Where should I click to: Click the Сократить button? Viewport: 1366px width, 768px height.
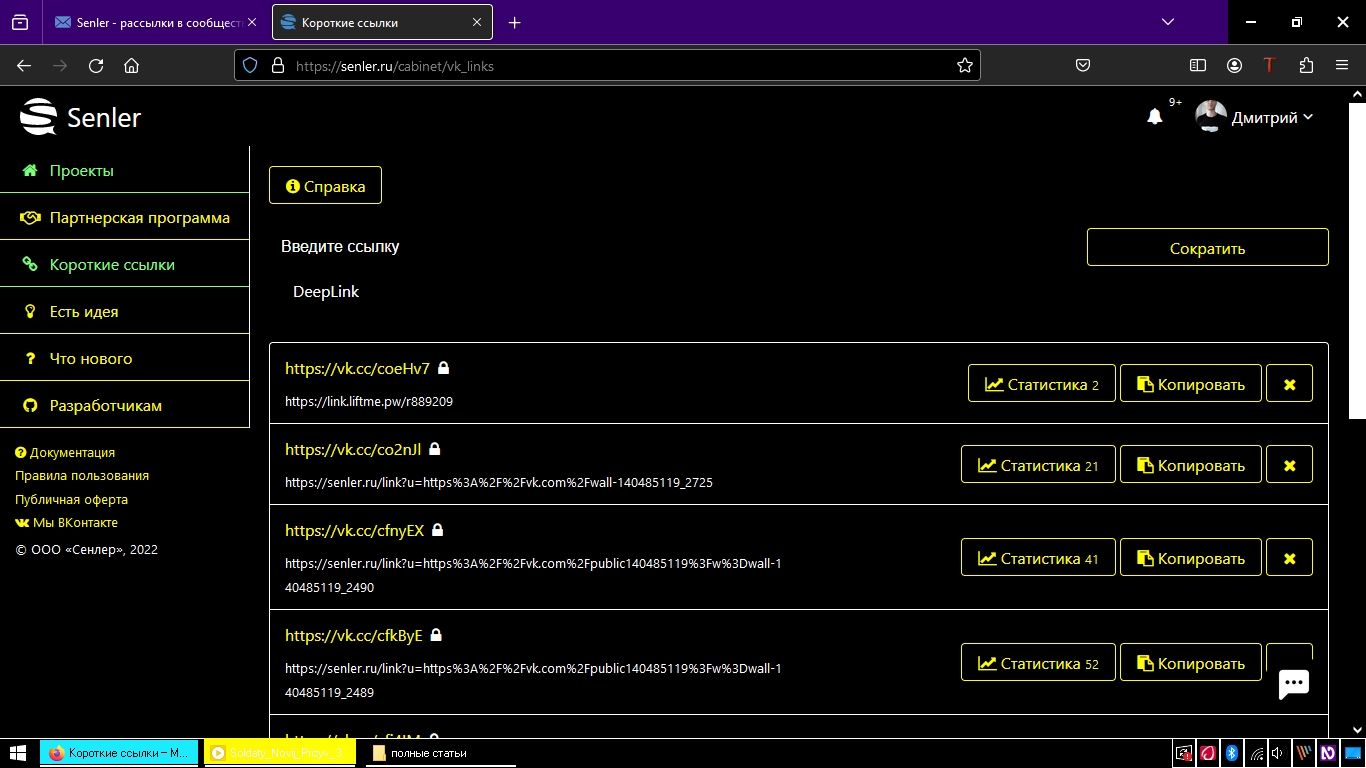tap(1207, 247)
